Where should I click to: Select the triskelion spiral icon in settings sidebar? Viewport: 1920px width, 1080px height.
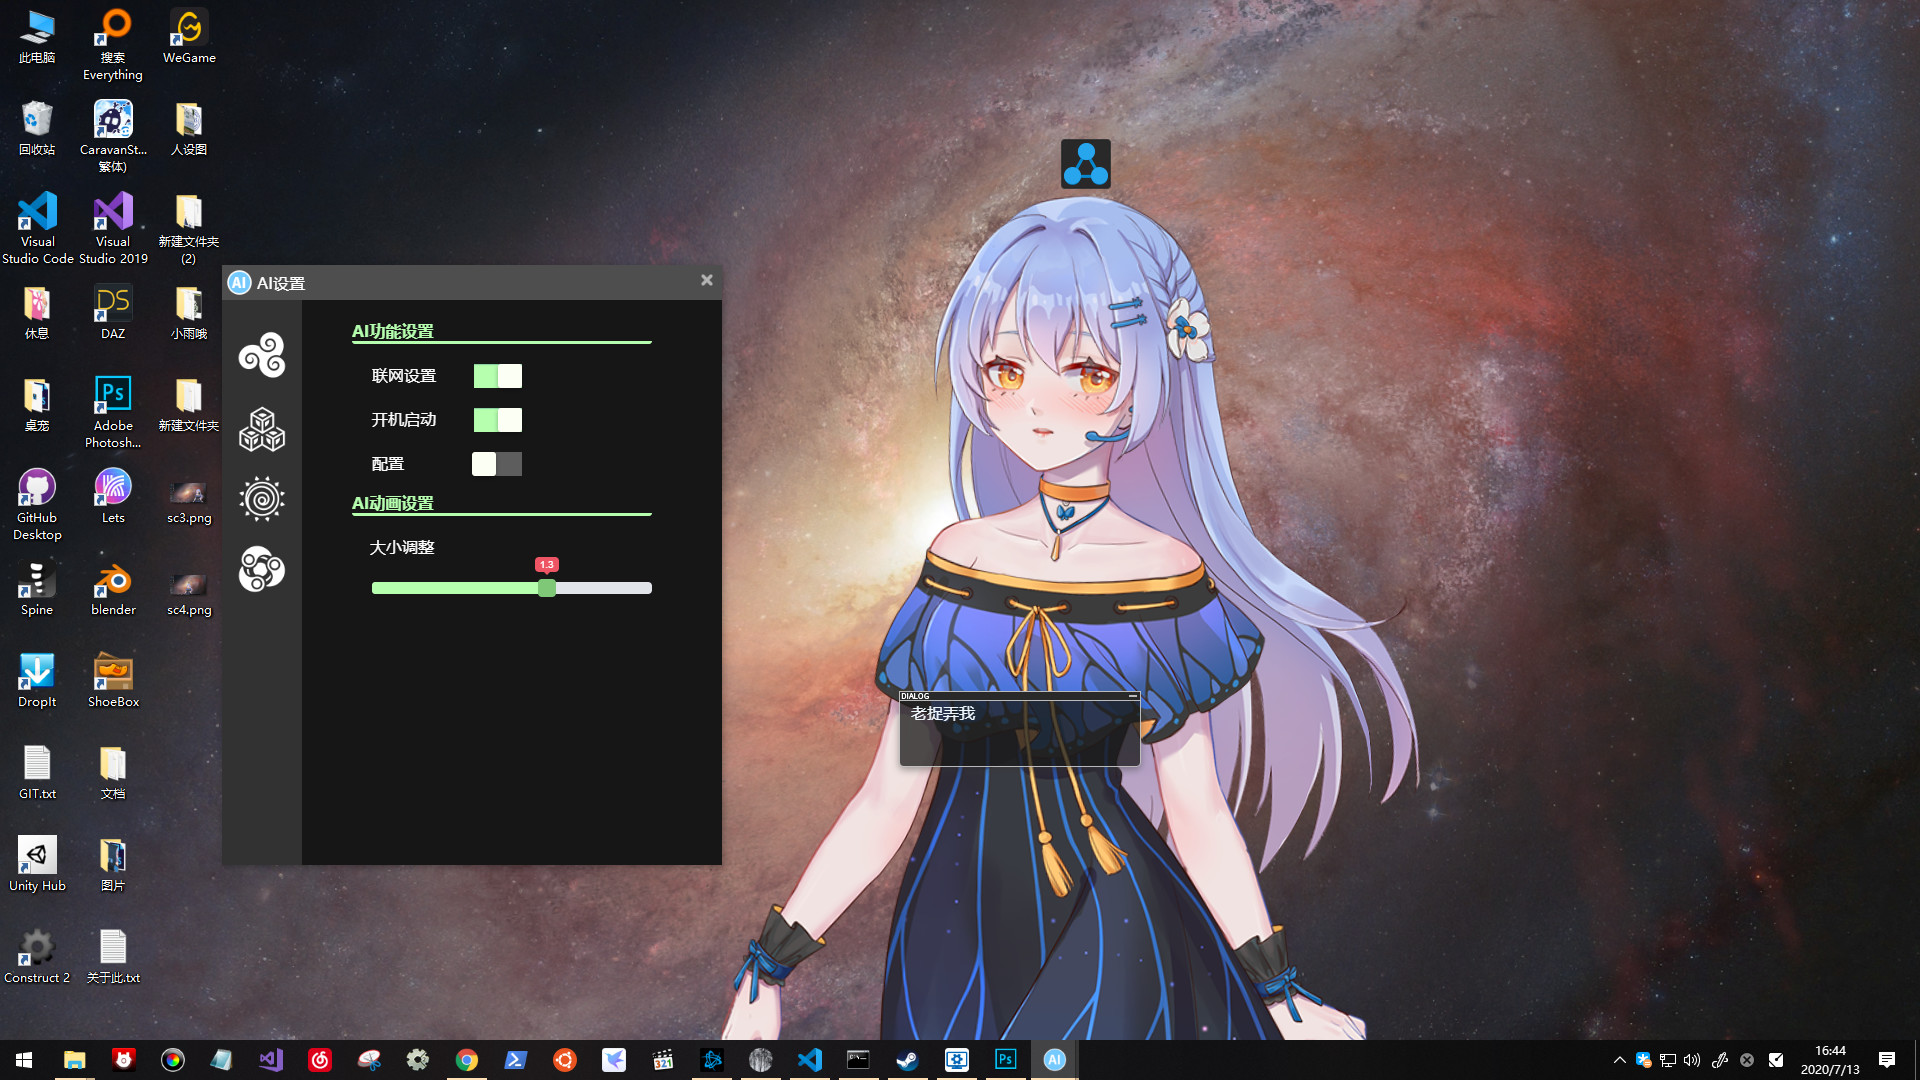pyautogui.click(x=261, y=354)
